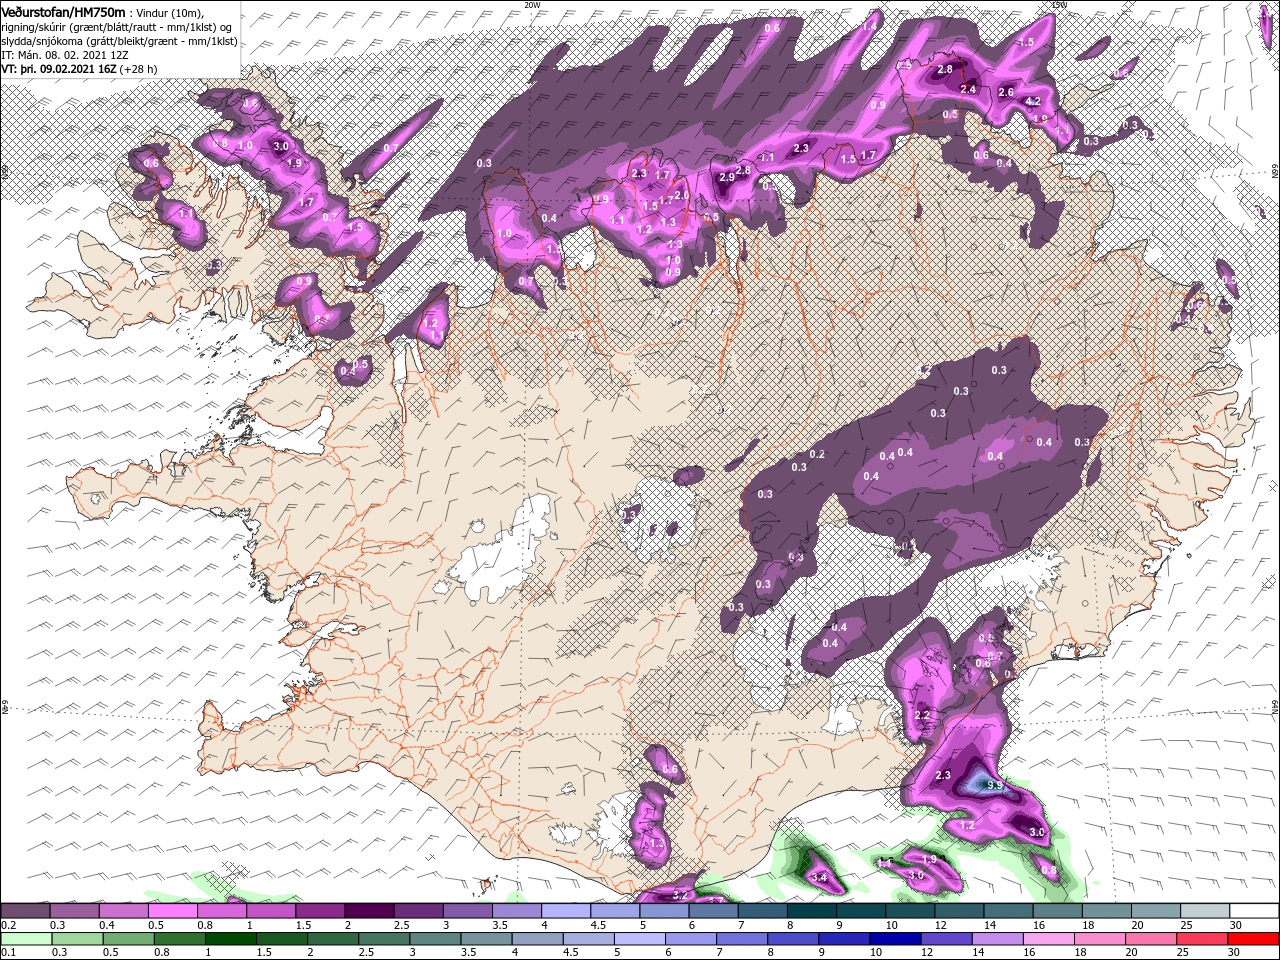Screen dimensions: 1280x960
Task: Select snowfall legend swatch between 2.5 and 3
Action: tap(418, 911)
